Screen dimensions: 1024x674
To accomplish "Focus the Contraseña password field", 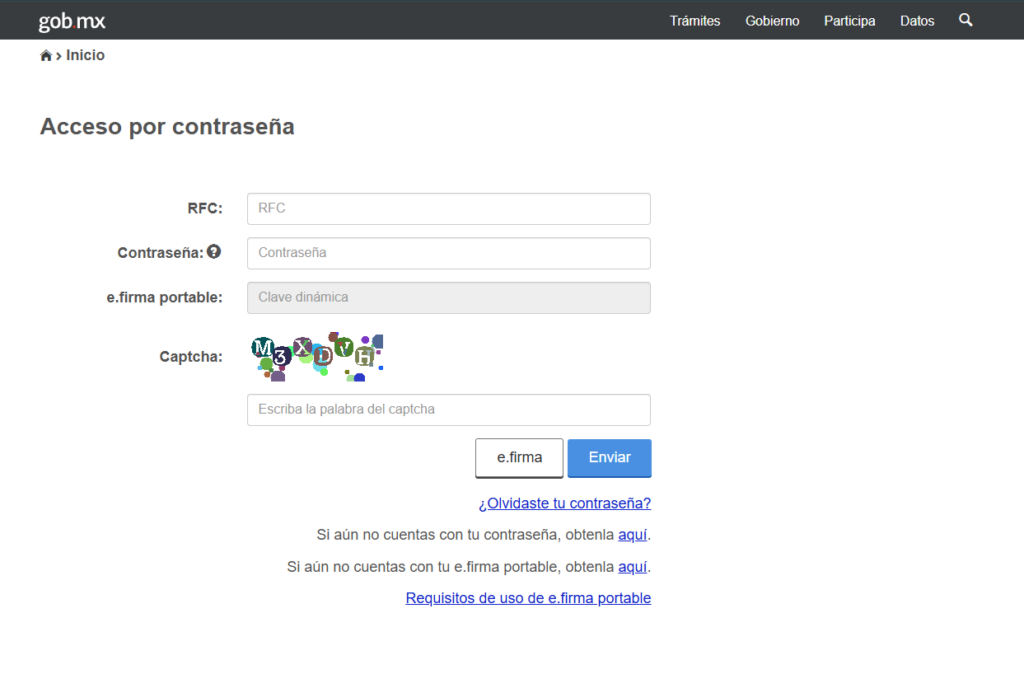I will coord(448,253).
